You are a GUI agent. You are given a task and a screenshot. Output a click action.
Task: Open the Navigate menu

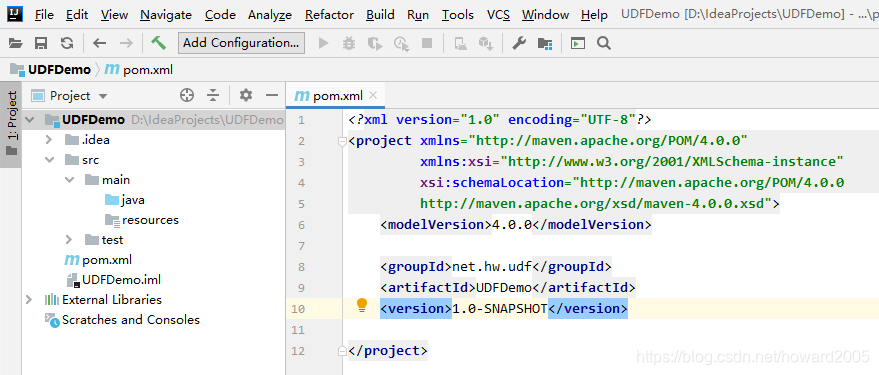click(166, 15)
